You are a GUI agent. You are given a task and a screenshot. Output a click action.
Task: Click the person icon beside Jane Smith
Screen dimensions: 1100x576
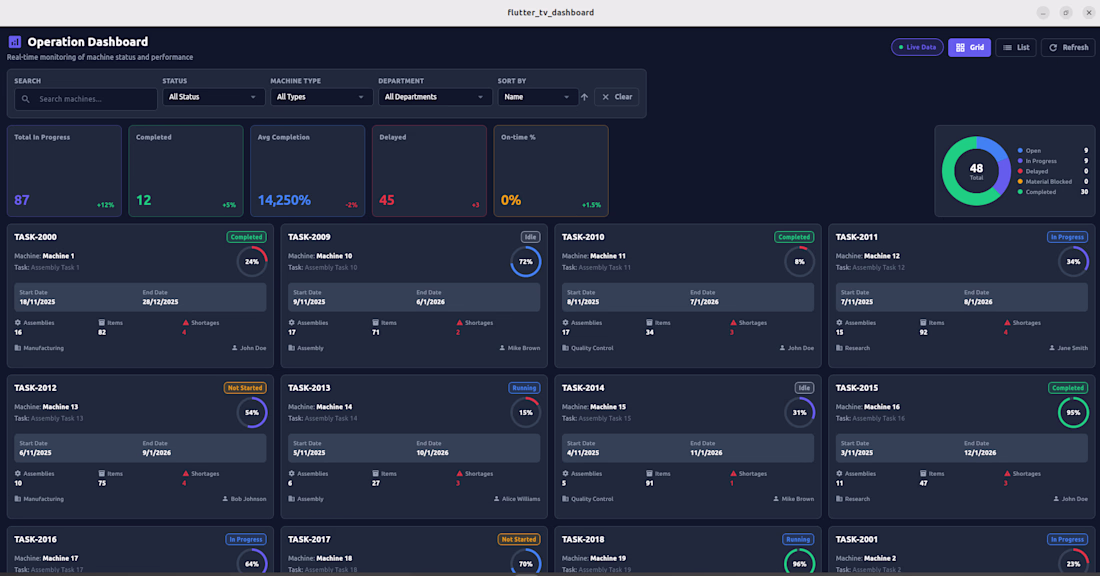[x=1052, y=348]
